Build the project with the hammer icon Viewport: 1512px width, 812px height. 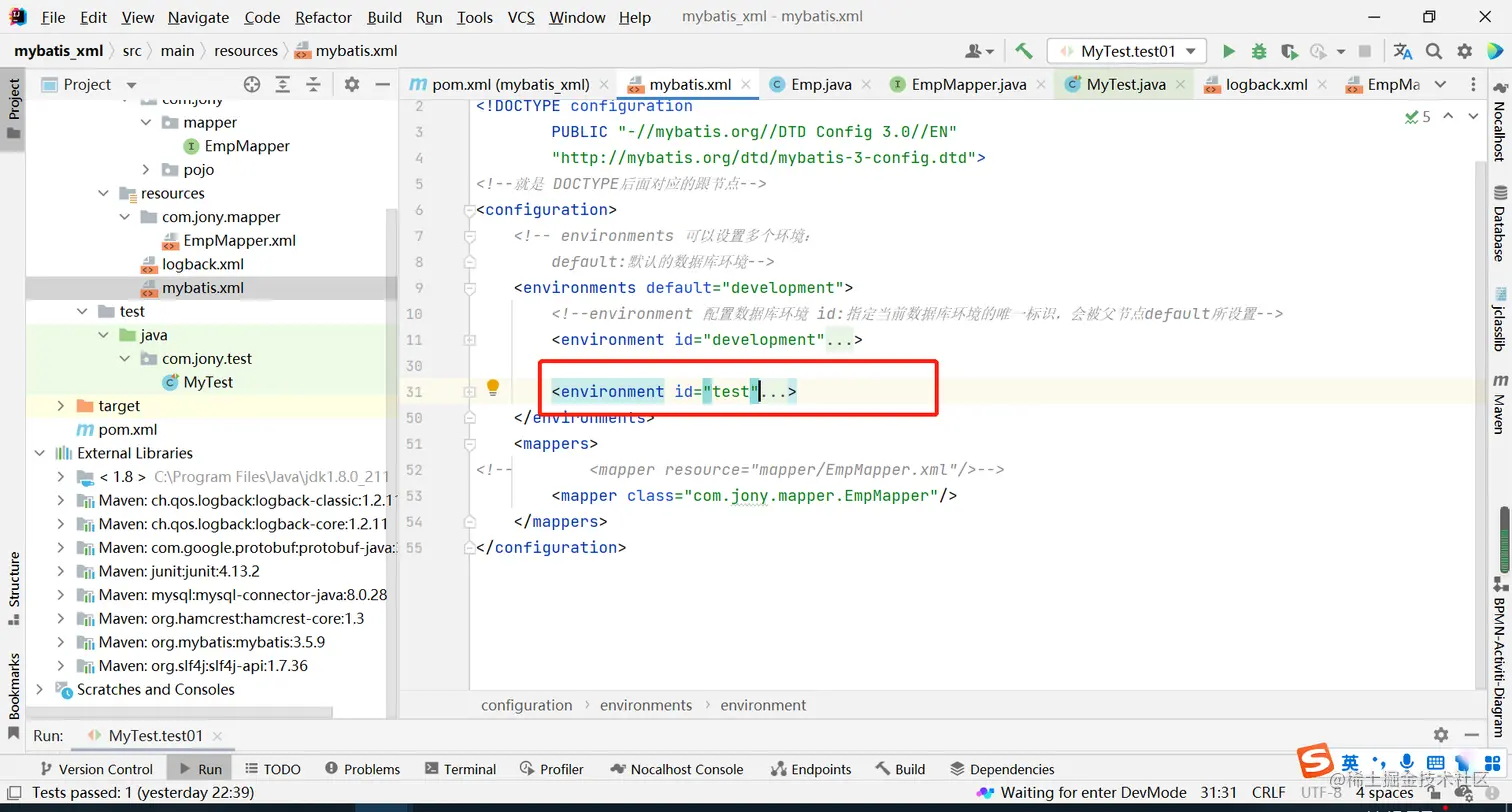pos(1023,51)
